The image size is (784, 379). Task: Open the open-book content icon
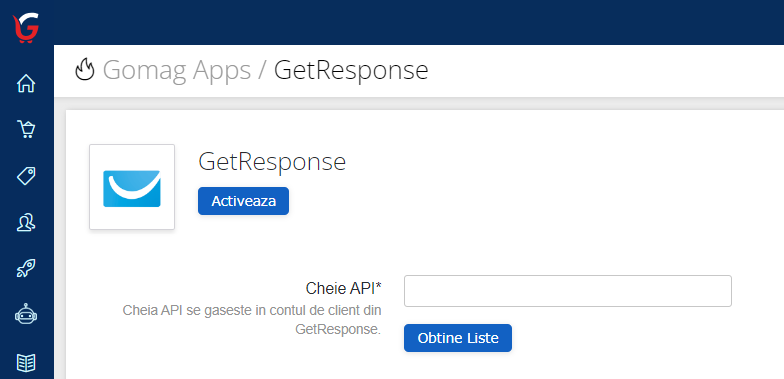pos(26,362)
